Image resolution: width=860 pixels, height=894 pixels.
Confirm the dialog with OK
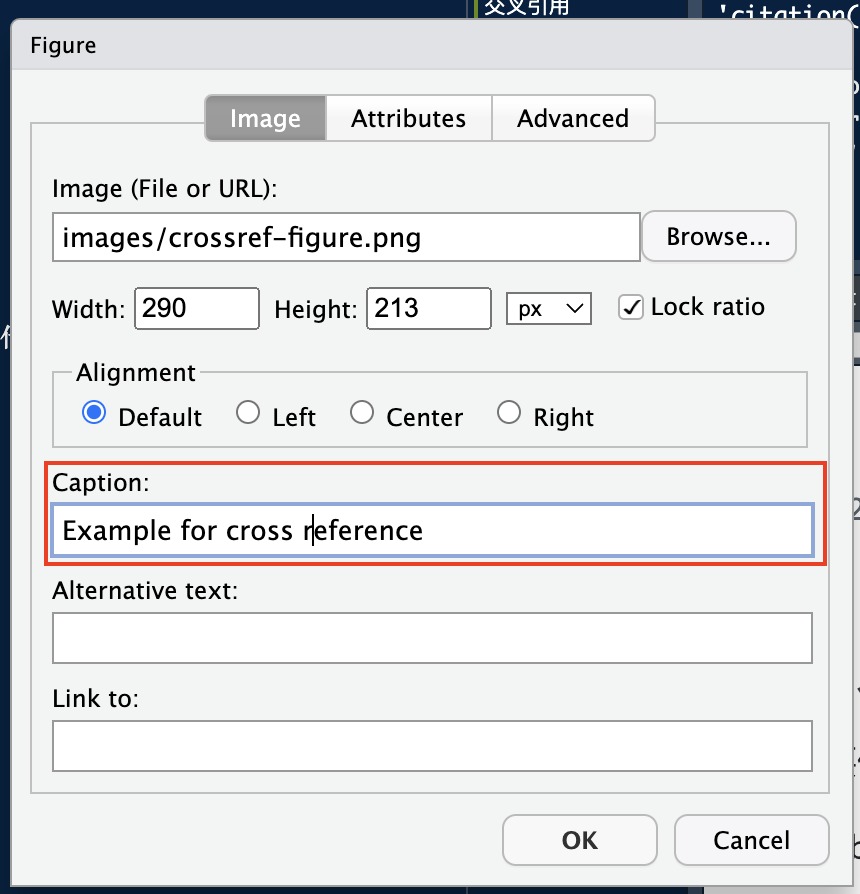click(580, 840)
